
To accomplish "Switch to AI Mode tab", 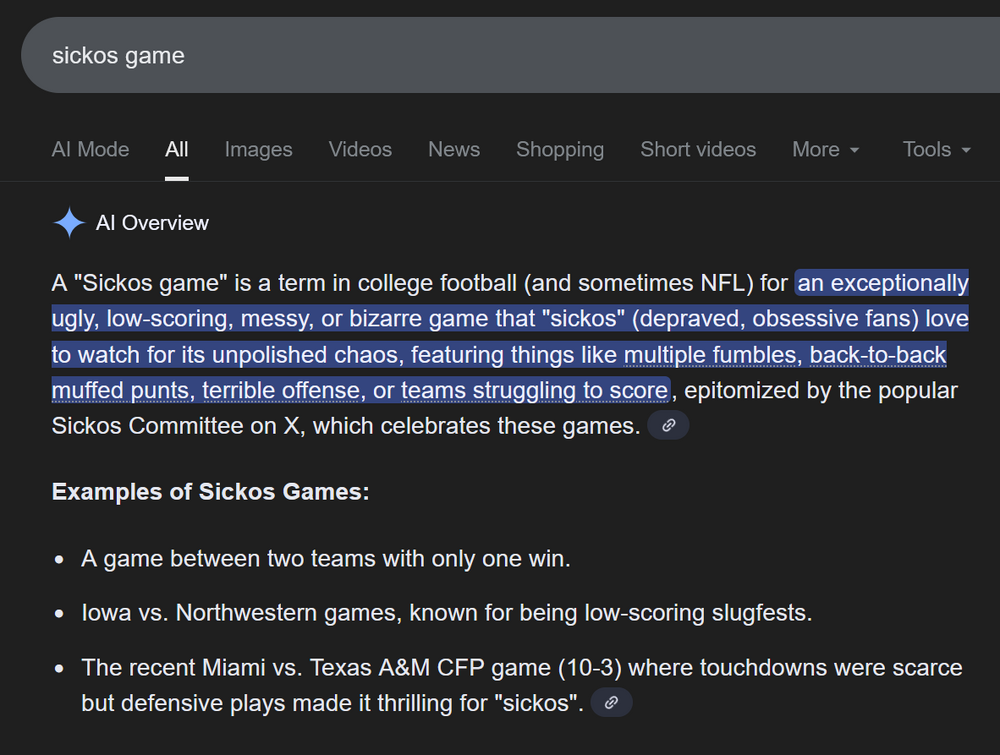I will pos(90,150).
